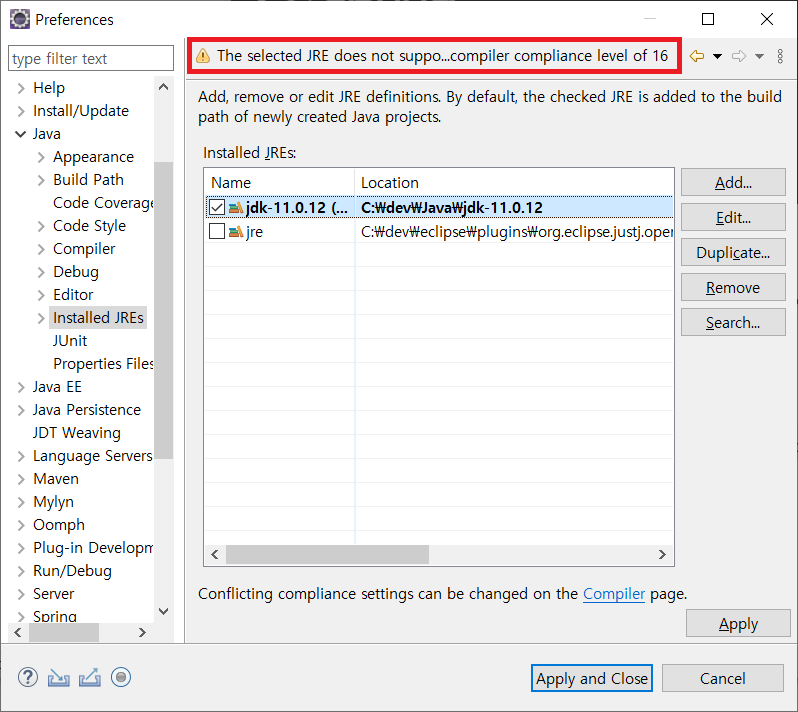Click the Edit... button

coord(733,217)
